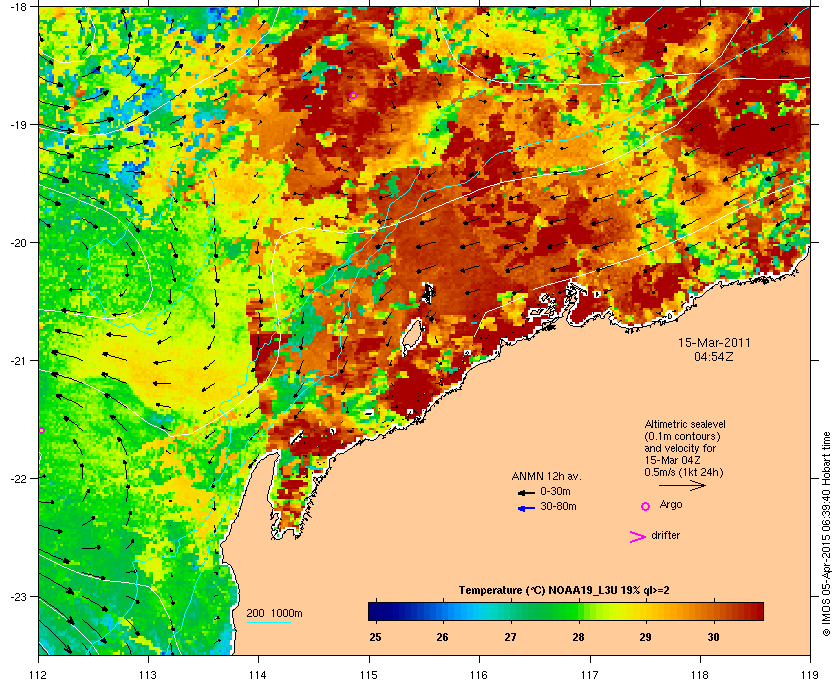840x680 pixels.
Task: Click the longitude axis label 116
Action: (x=479, y=675)
